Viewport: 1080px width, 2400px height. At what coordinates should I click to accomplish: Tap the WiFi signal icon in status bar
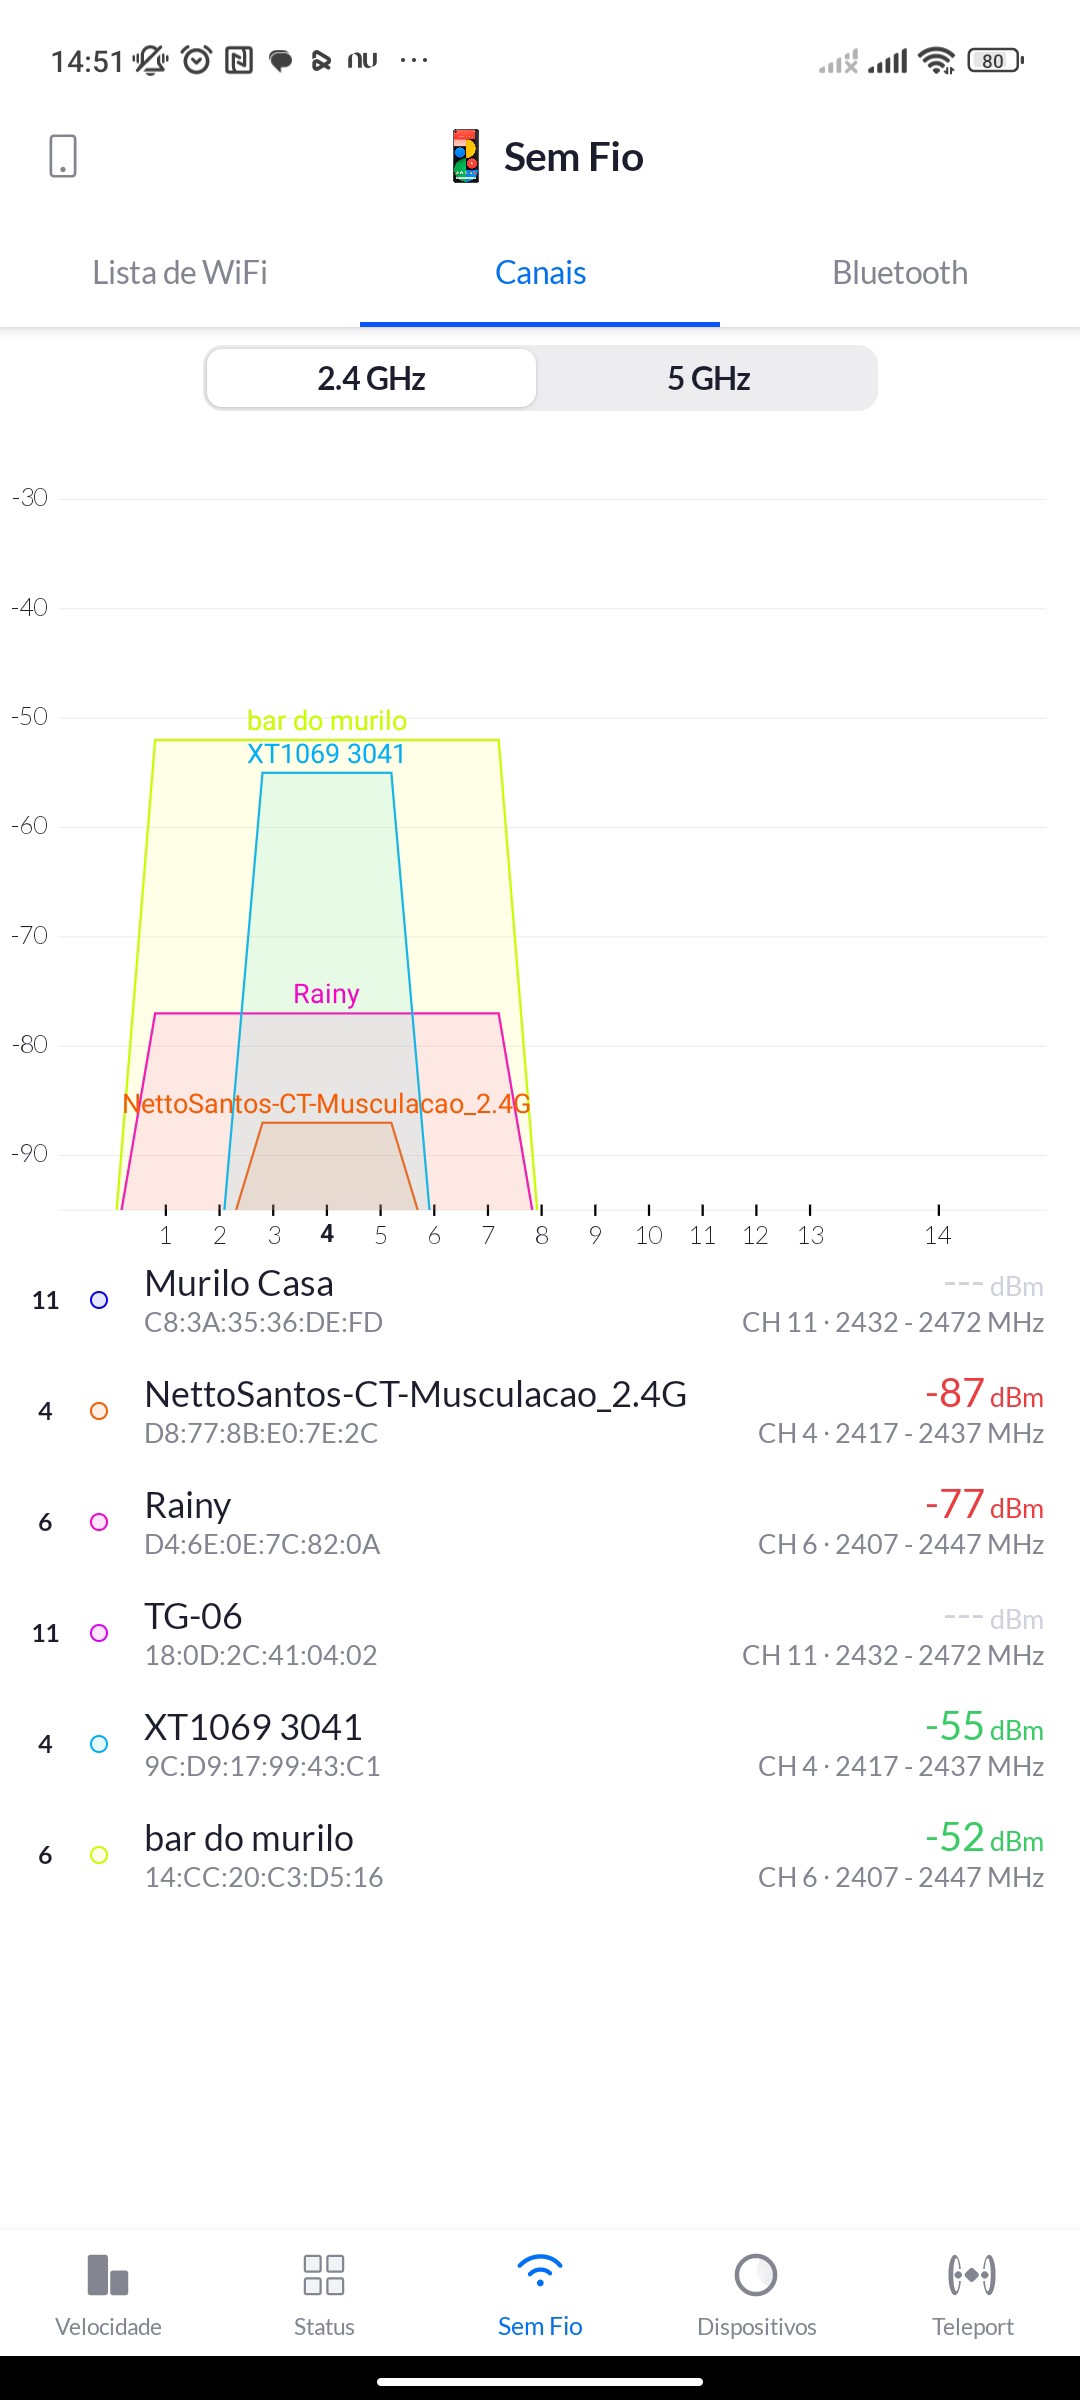(x=936, y=61)
